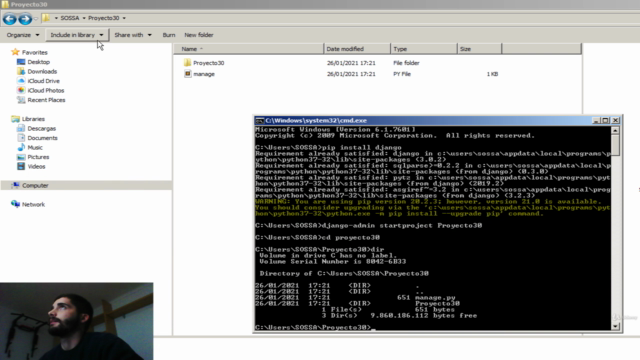
Task: Open recent pages dropdown beside forward arrow
Action: pyautogui.click(x=36, y=19)
